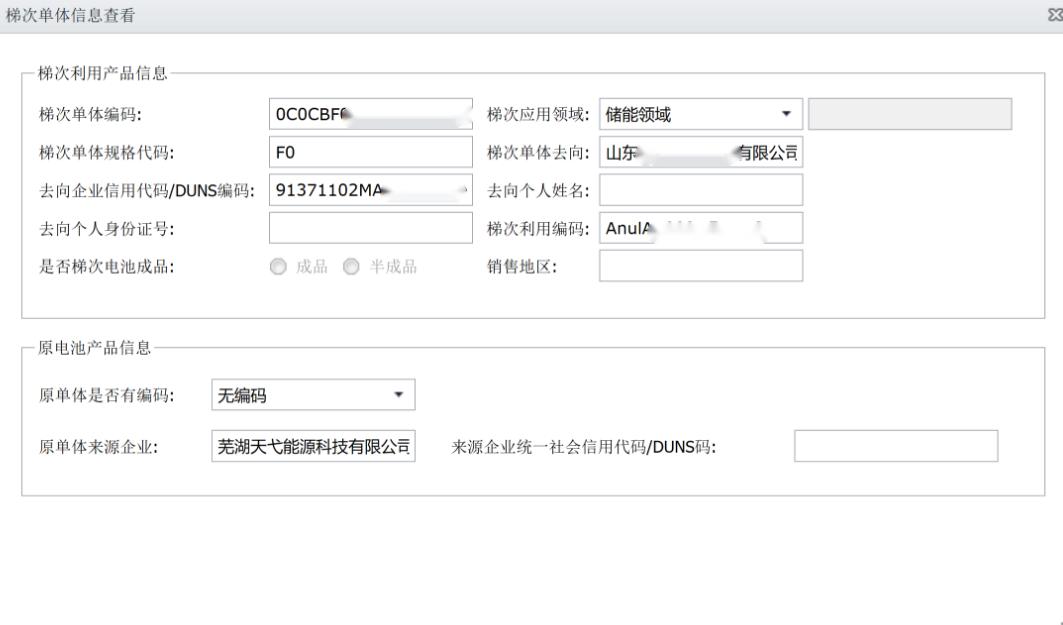Click the 来源企业统一社会信用代码/DUNS码: label

click(x=584, y=447)
